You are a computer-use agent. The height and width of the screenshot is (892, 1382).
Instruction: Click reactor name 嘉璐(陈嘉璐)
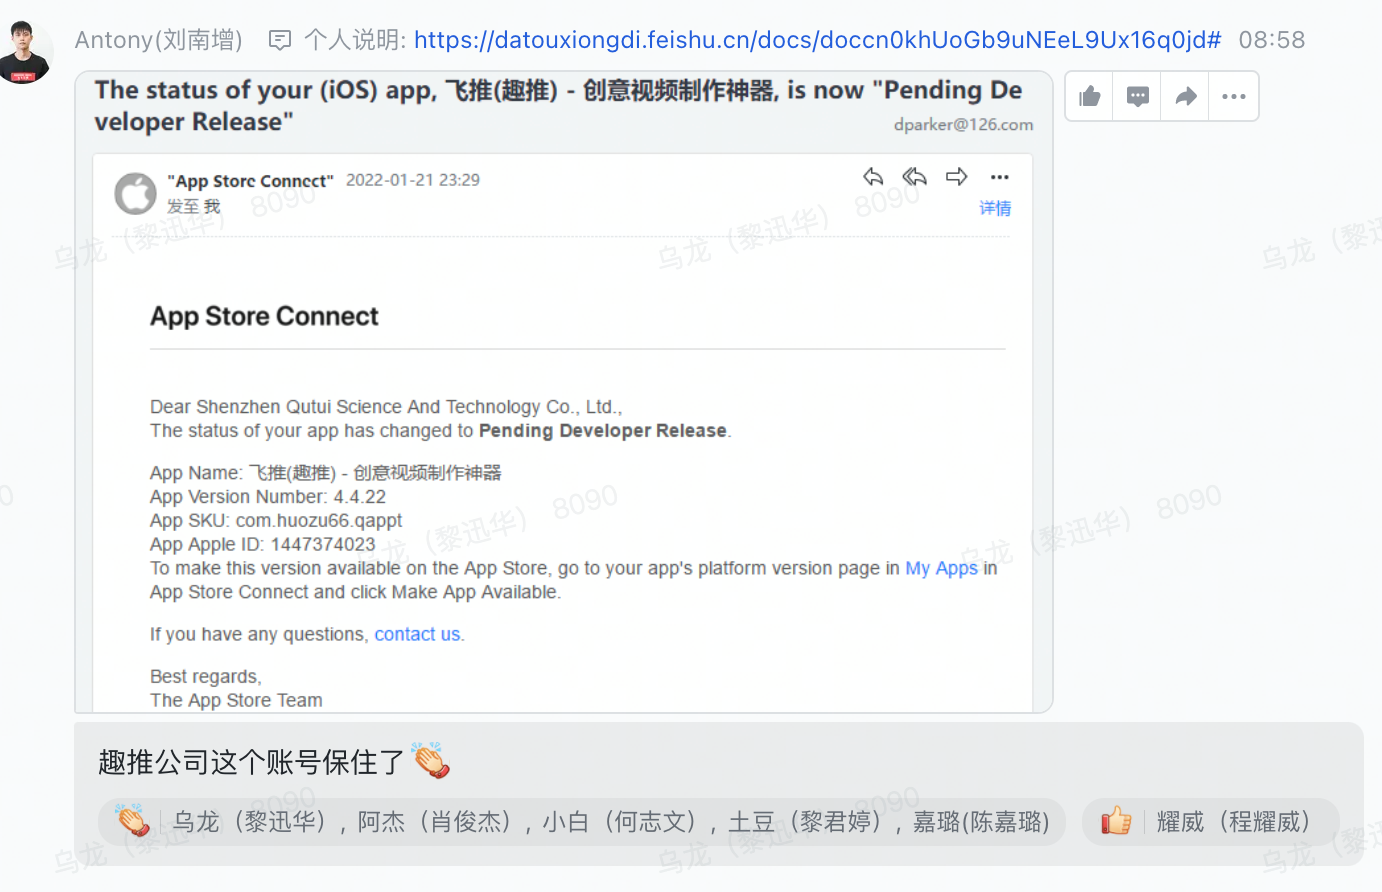[x=981, y=822]
